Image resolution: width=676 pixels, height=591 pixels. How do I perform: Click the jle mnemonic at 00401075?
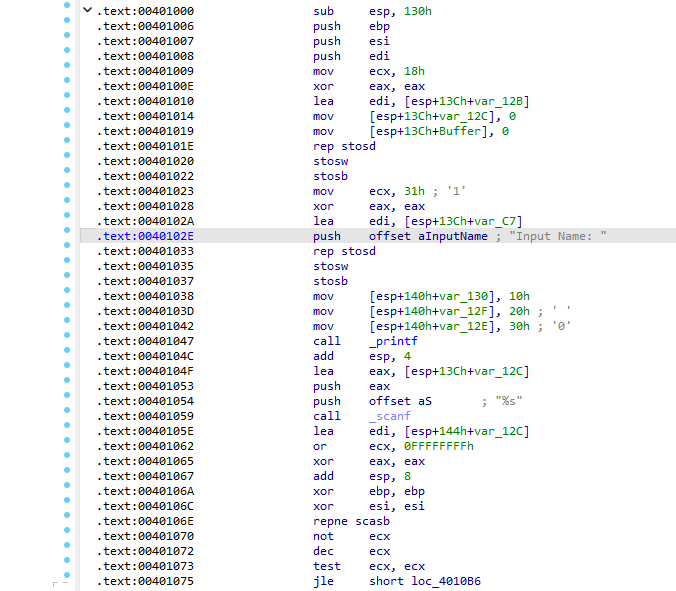323,582
